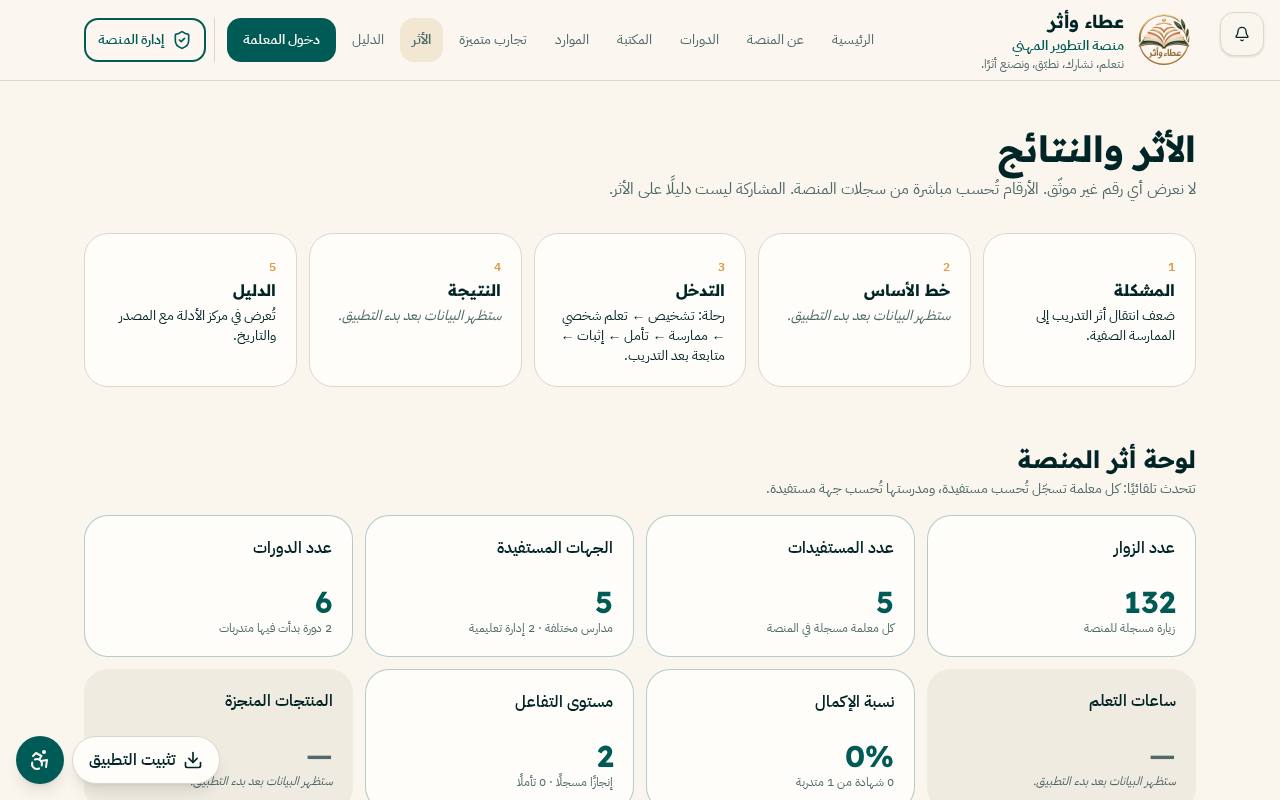Open the الموارد menu item

pos(572,40)
